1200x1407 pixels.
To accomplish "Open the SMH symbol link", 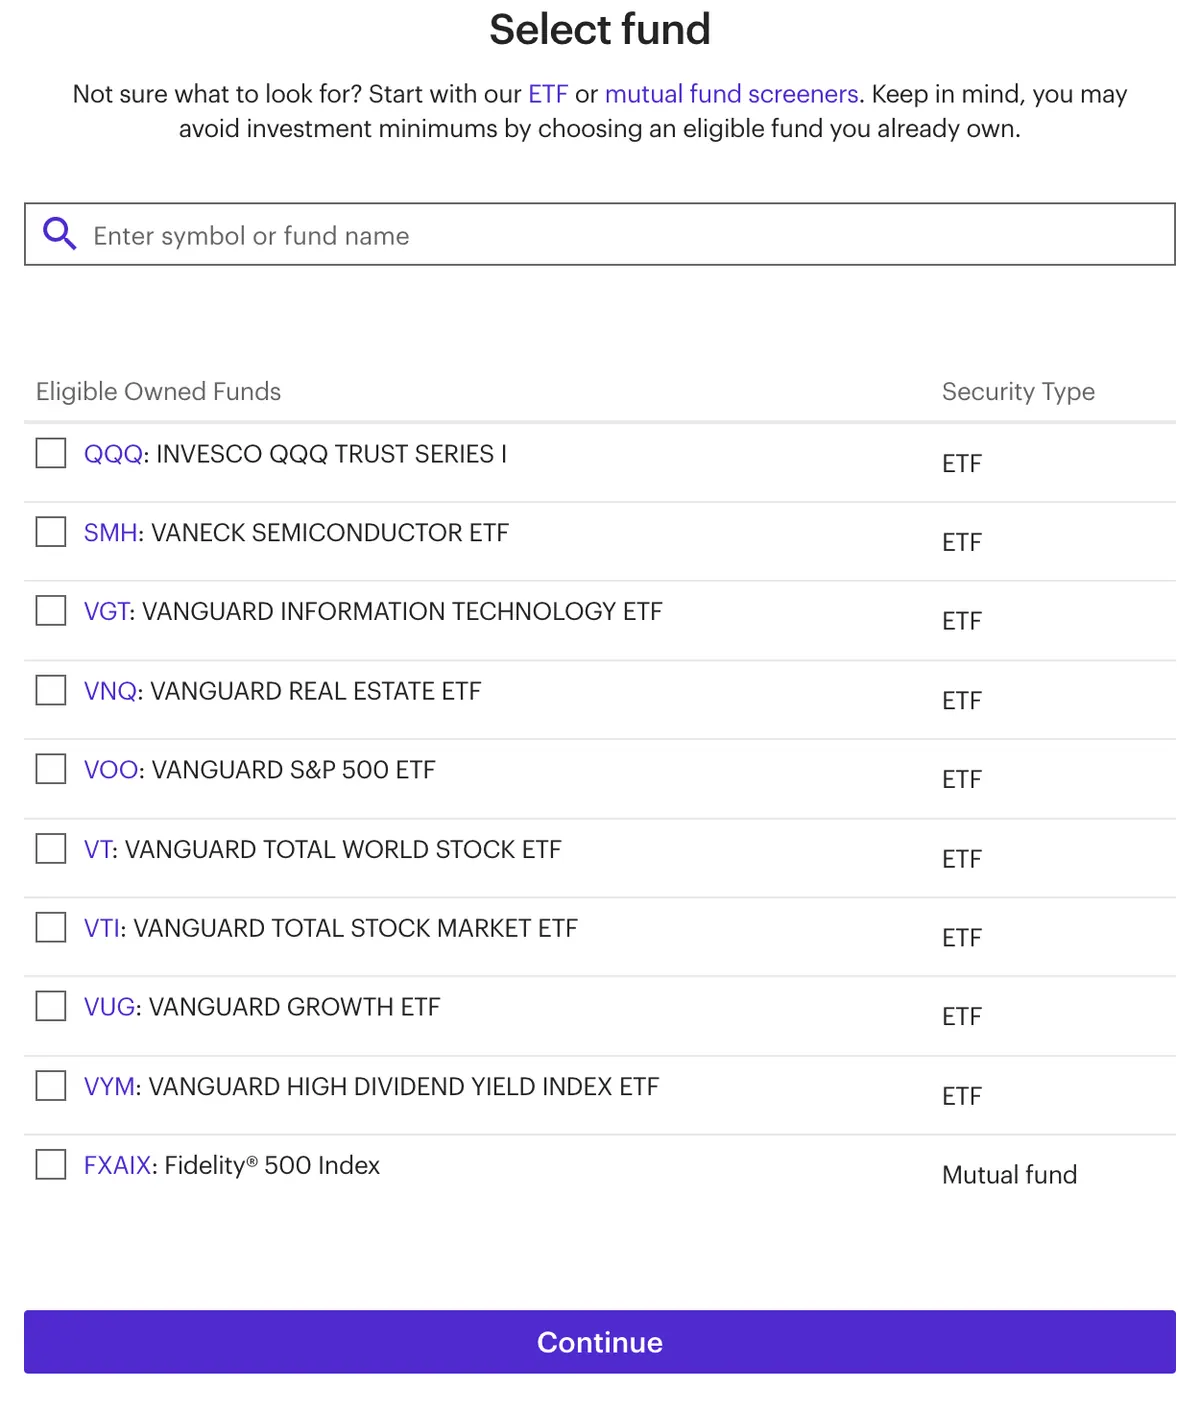I will [110, 533].
